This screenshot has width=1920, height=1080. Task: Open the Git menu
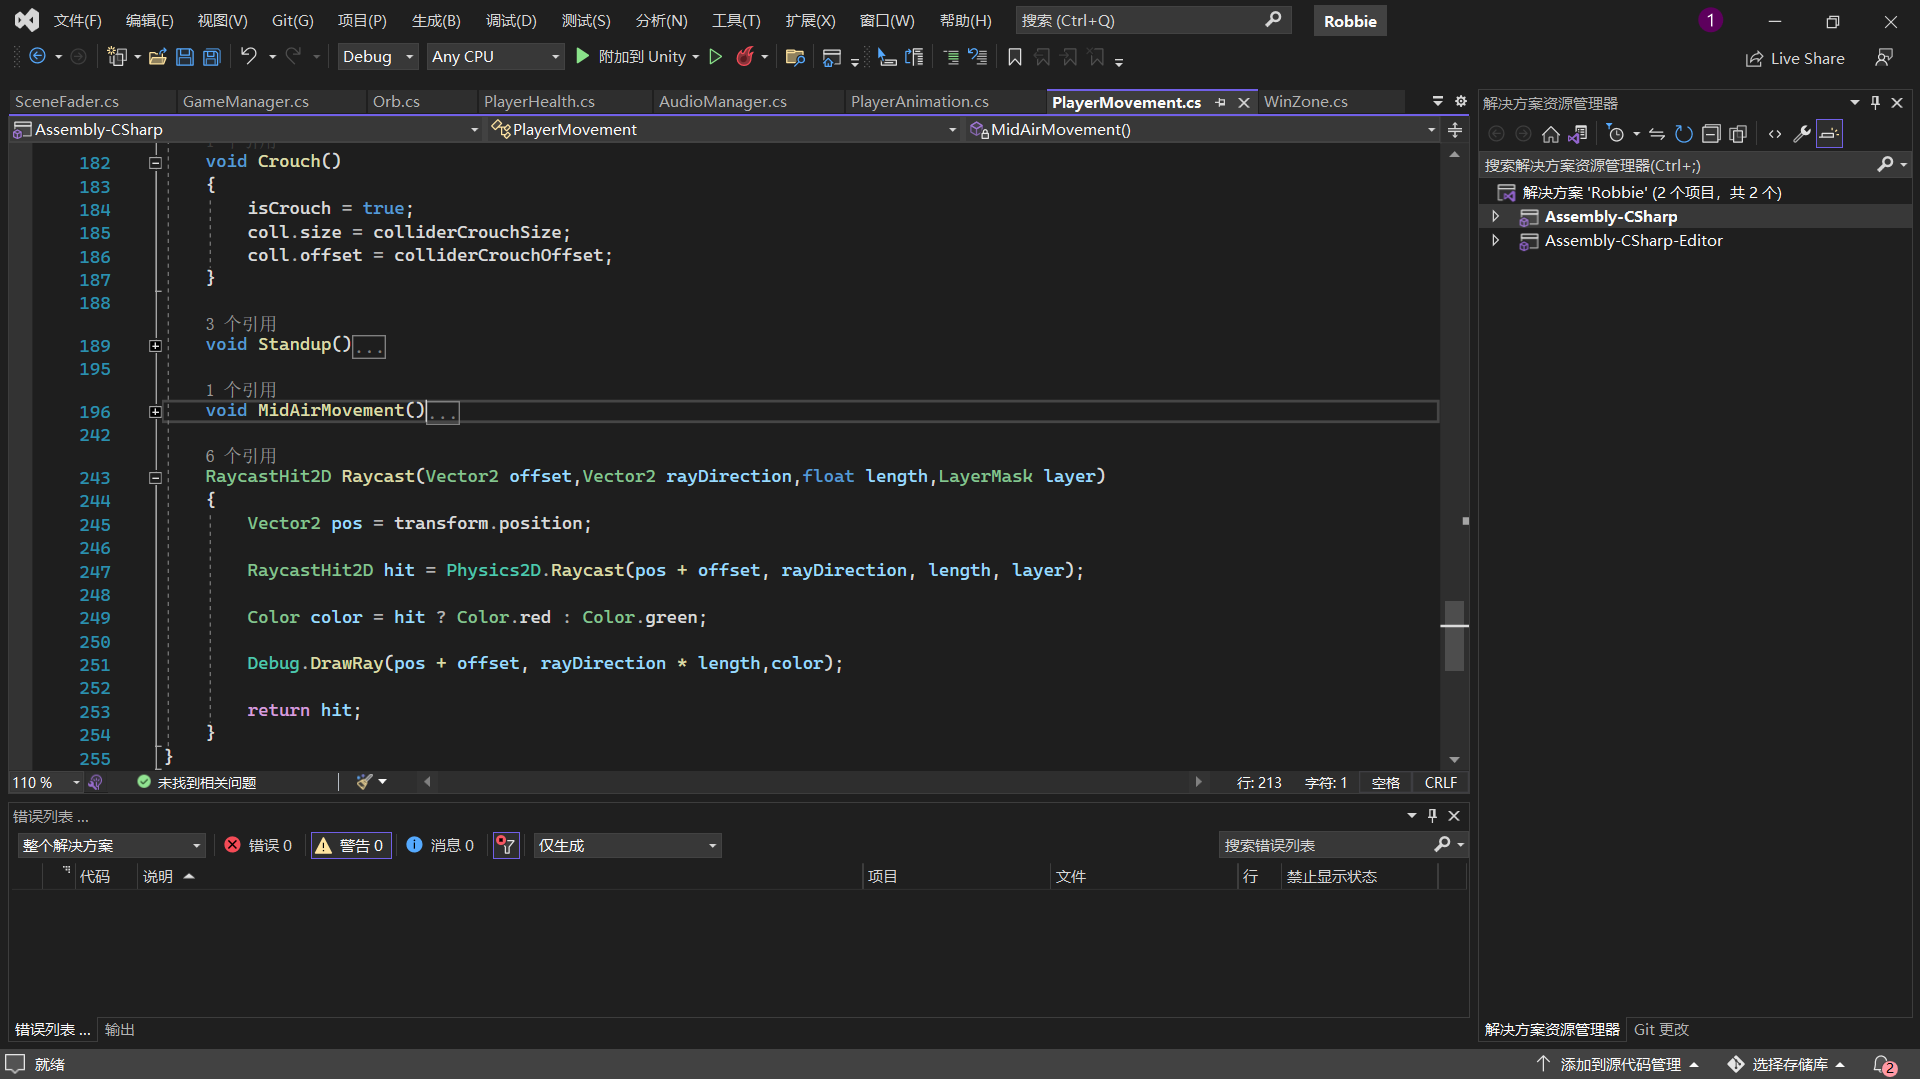[292, 20]
